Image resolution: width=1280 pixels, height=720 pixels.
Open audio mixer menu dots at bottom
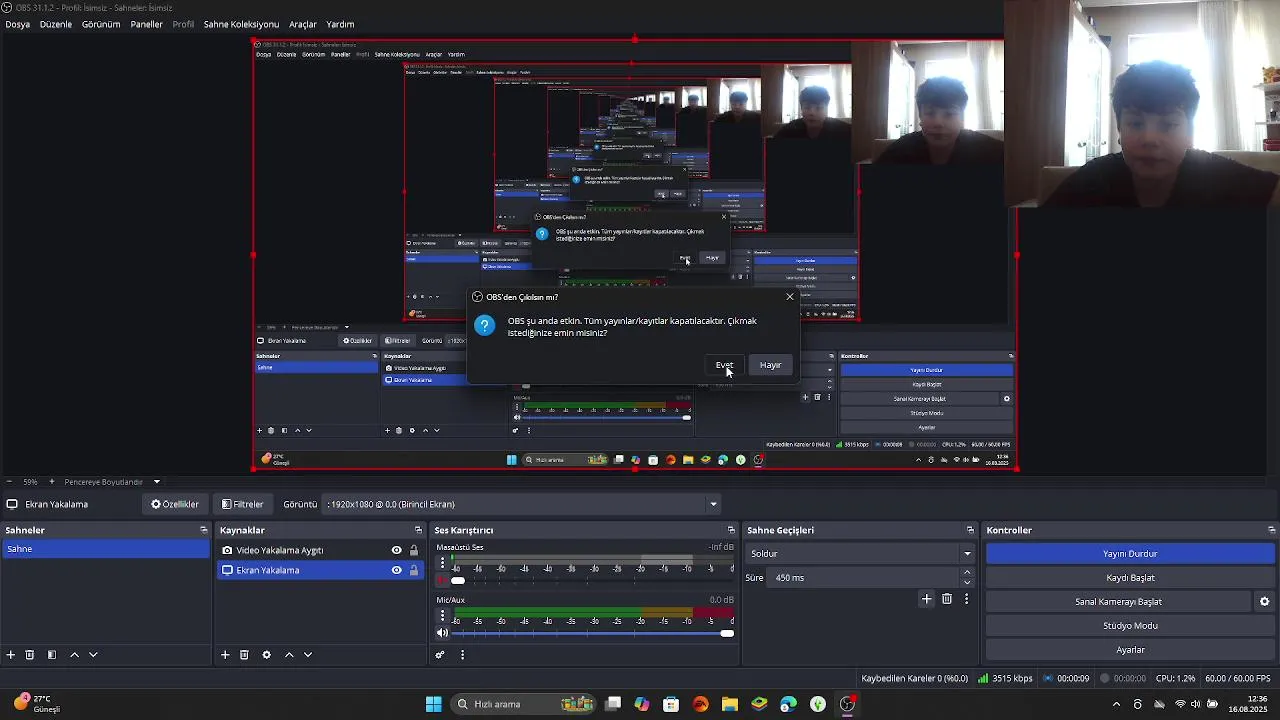pos(462,655)
